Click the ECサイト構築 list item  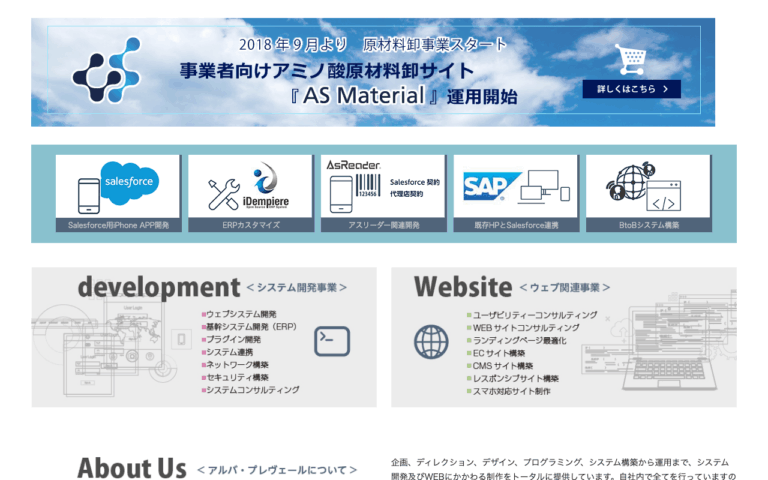496,353
